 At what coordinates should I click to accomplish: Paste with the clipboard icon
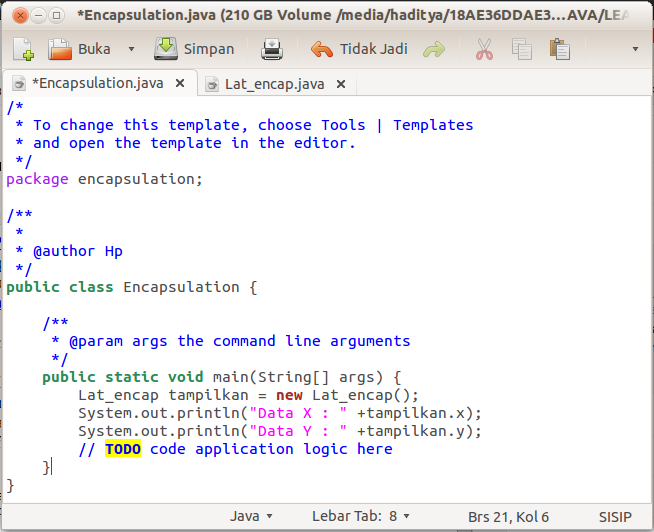click(x=560, y=49)
